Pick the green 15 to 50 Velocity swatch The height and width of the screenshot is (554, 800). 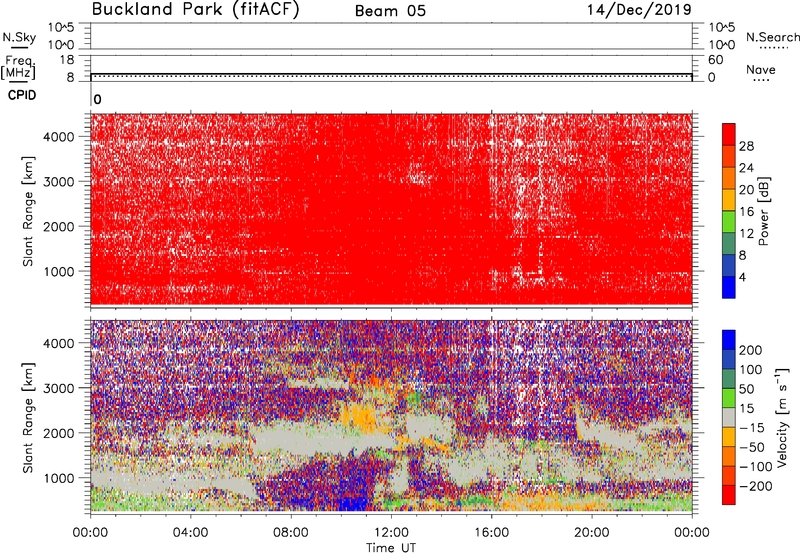[x=729, y=398]
